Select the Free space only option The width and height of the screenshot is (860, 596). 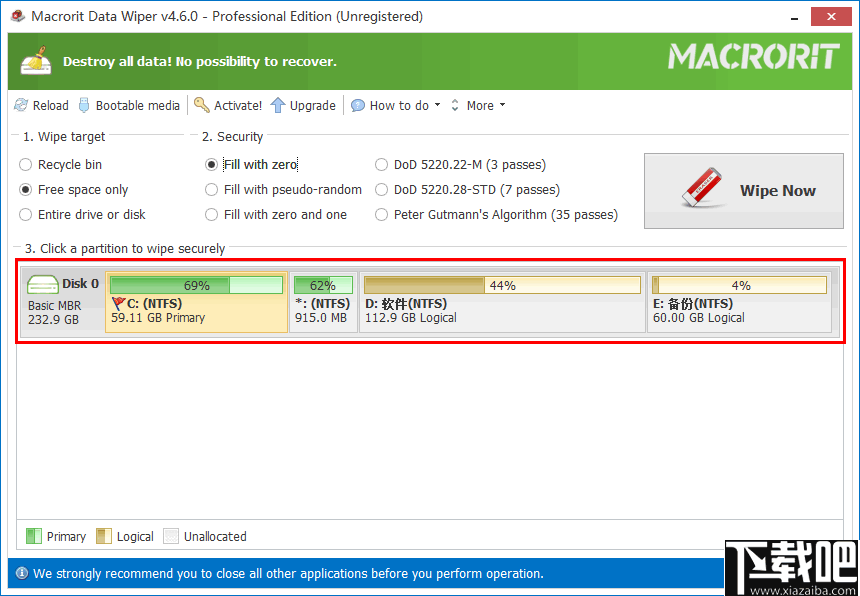[x=24, y=190]
